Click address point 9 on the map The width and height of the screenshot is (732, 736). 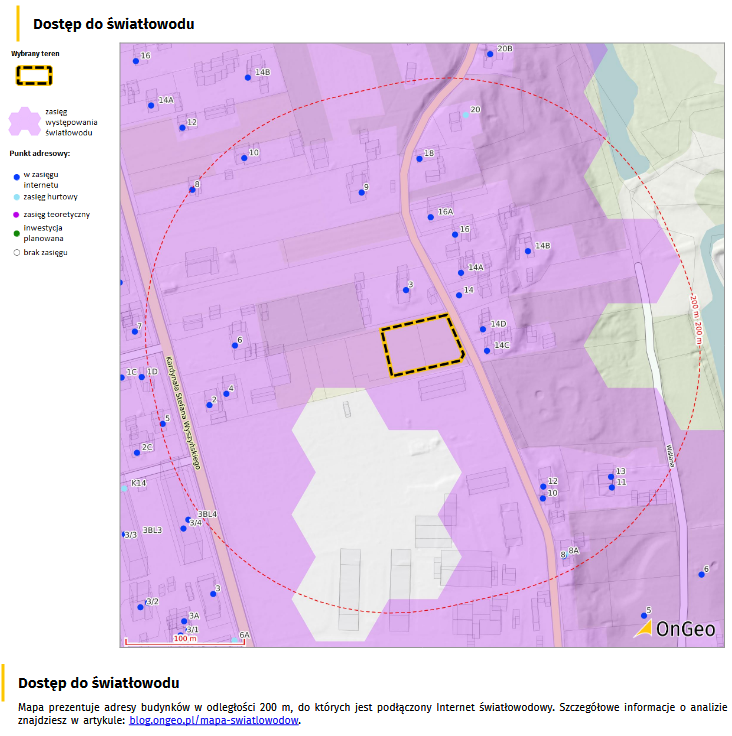tap(361, 191)
